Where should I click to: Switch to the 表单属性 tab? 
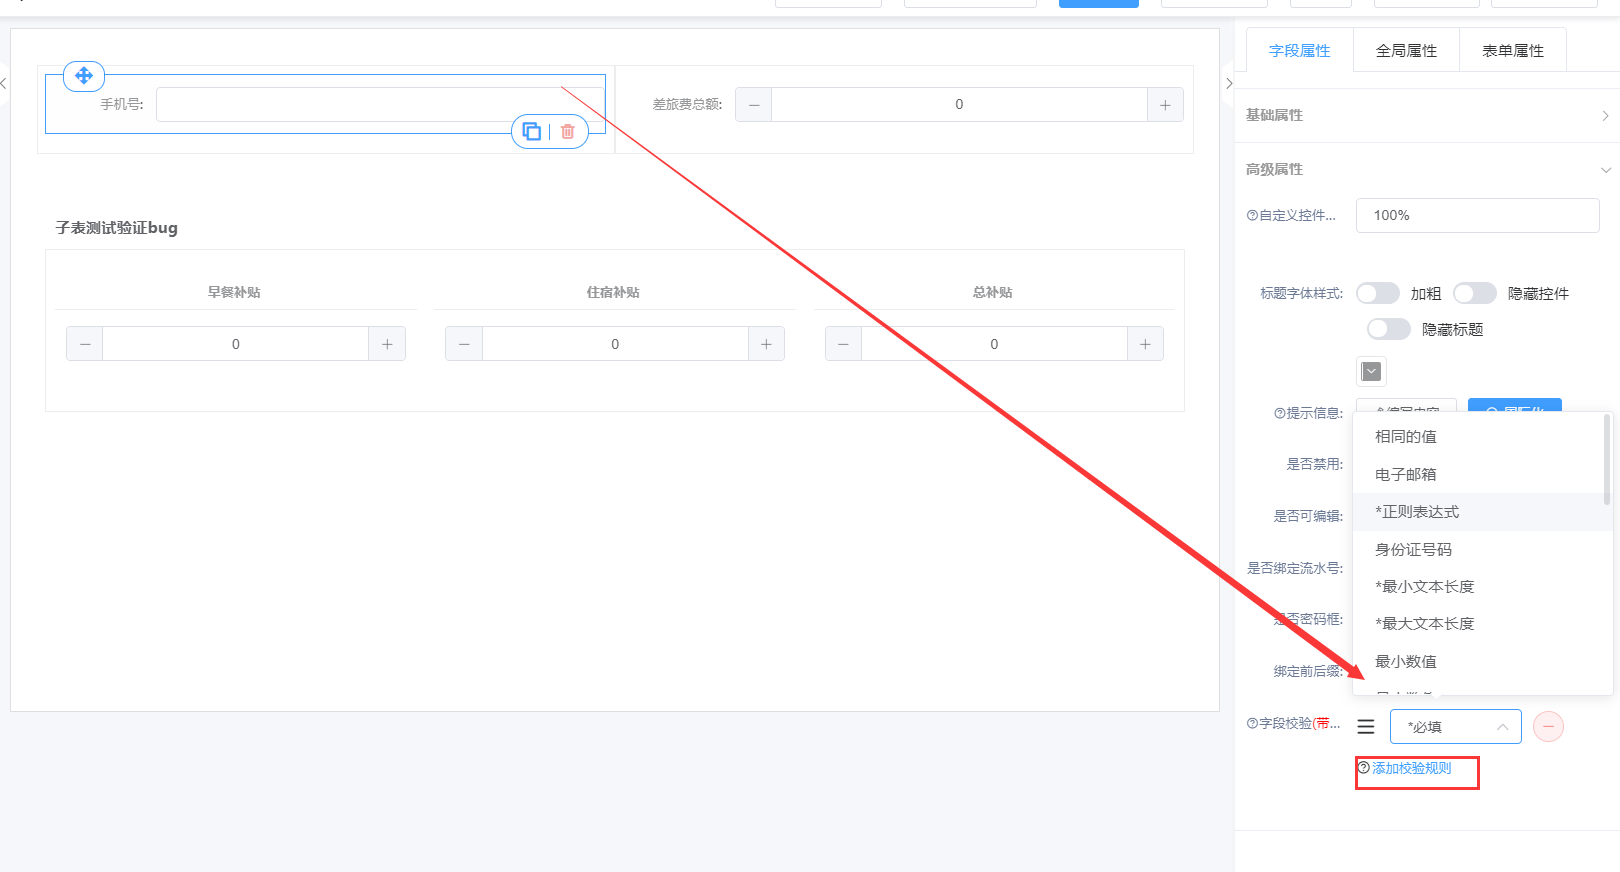[x=1513, y=51]
